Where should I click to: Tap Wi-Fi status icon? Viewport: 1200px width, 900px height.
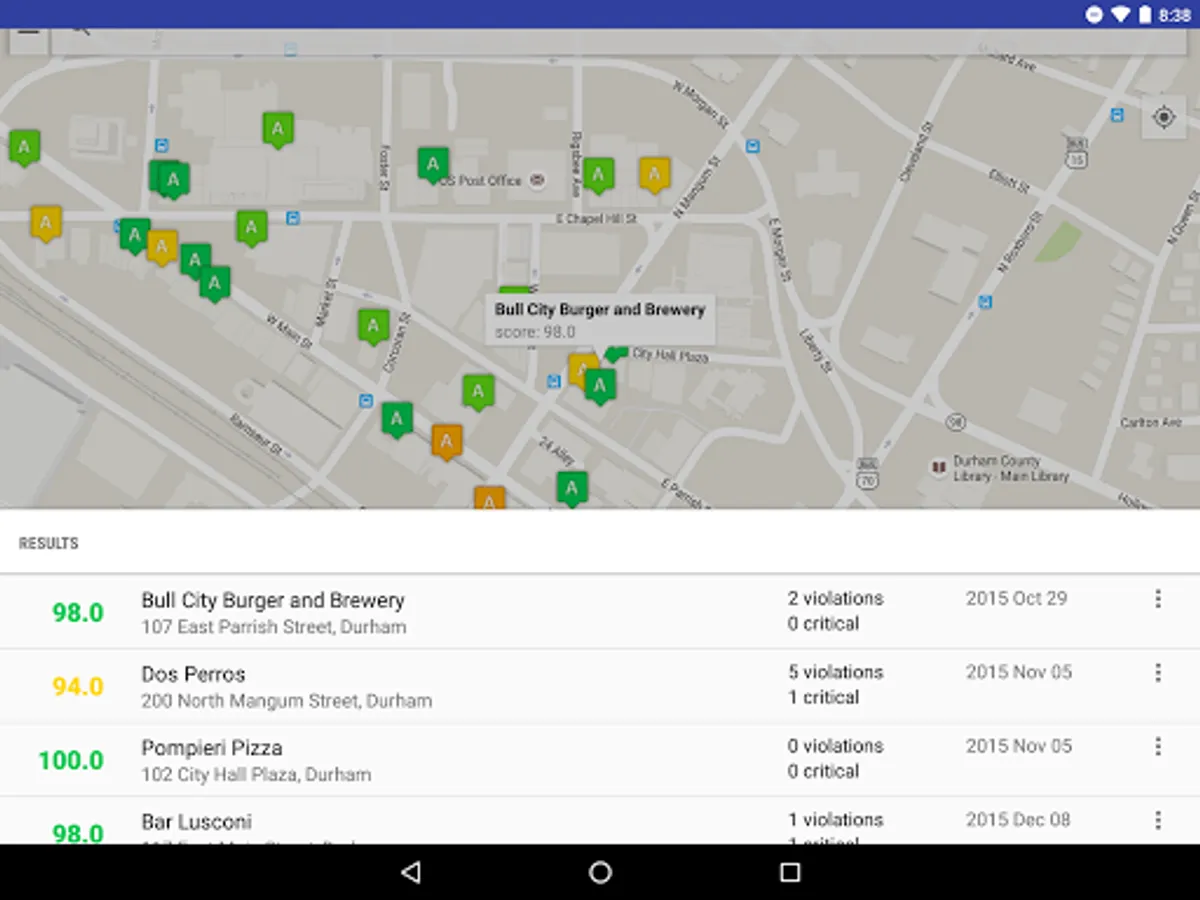[x=1120, y=14]
